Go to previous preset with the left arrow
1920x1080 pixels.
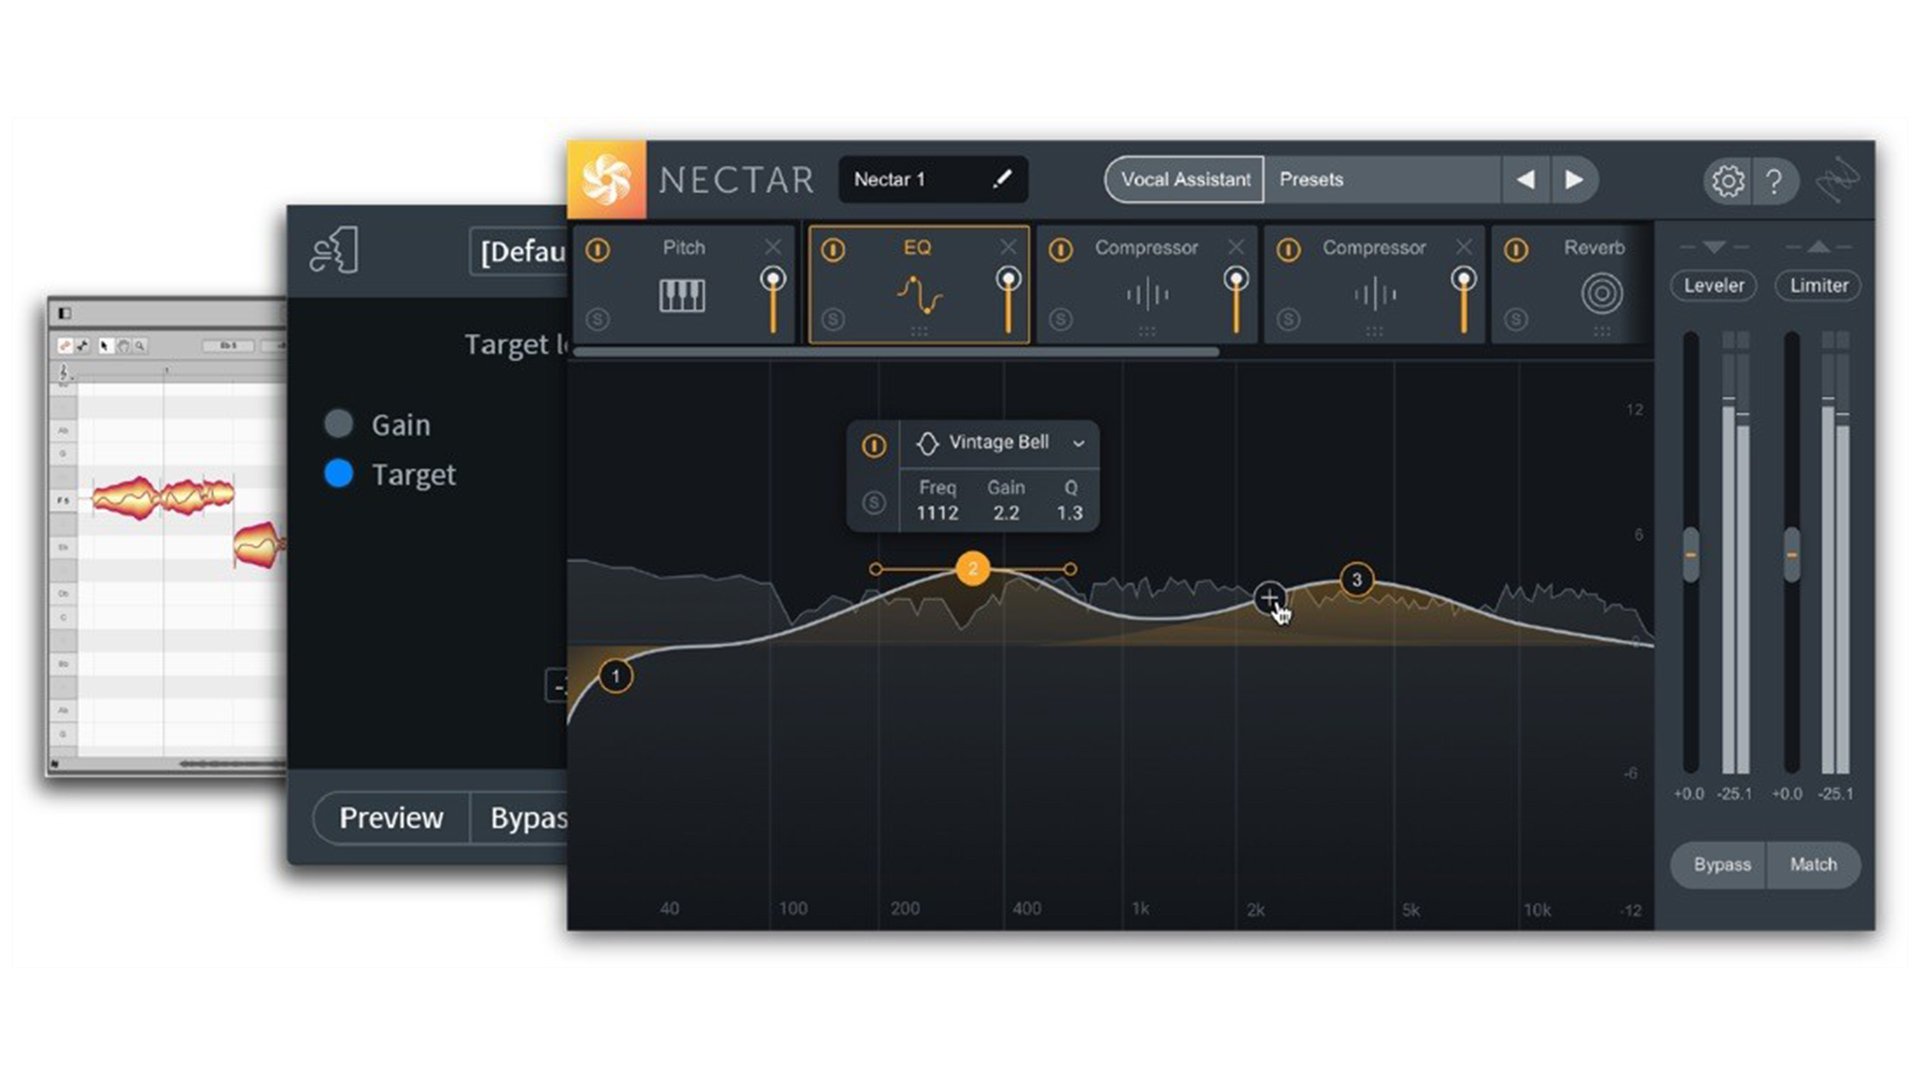[x=1527, y=180]
